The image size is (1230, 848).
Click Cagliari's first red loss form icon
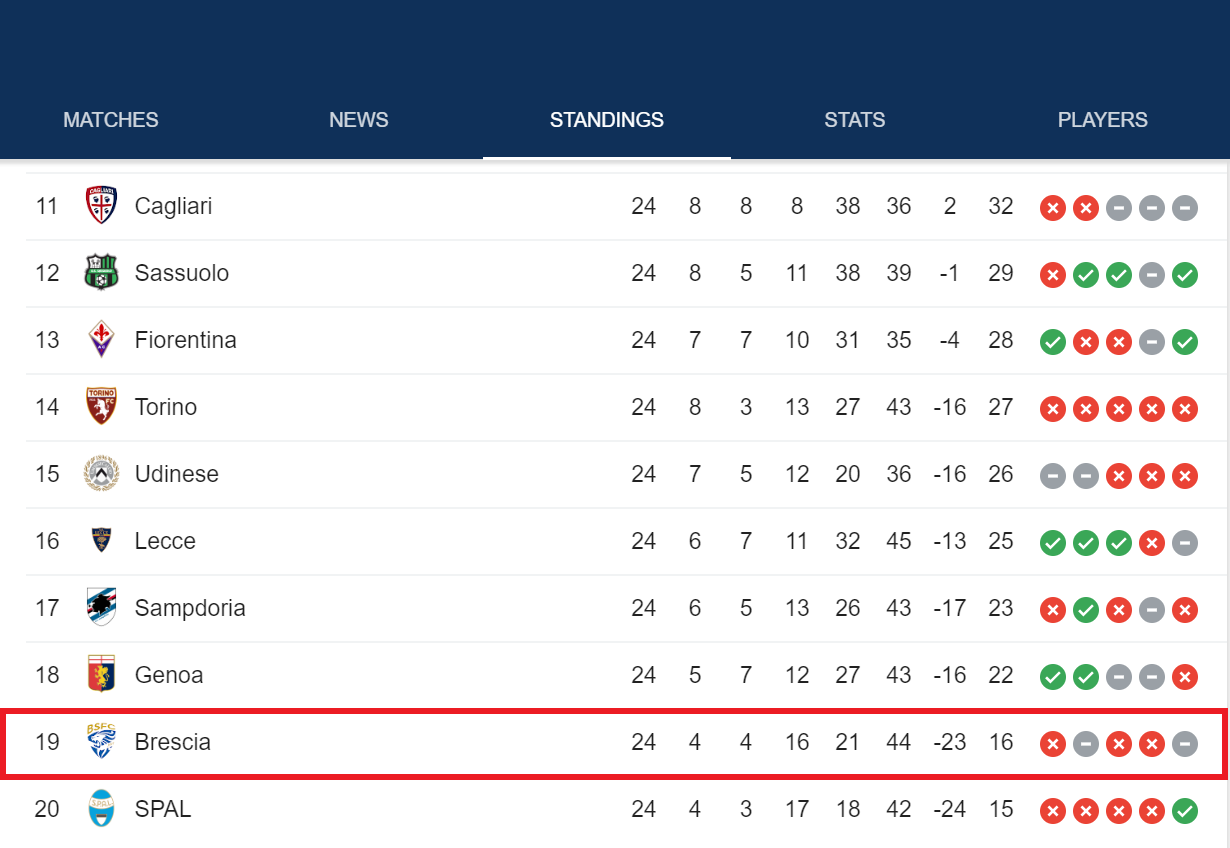1052,208
